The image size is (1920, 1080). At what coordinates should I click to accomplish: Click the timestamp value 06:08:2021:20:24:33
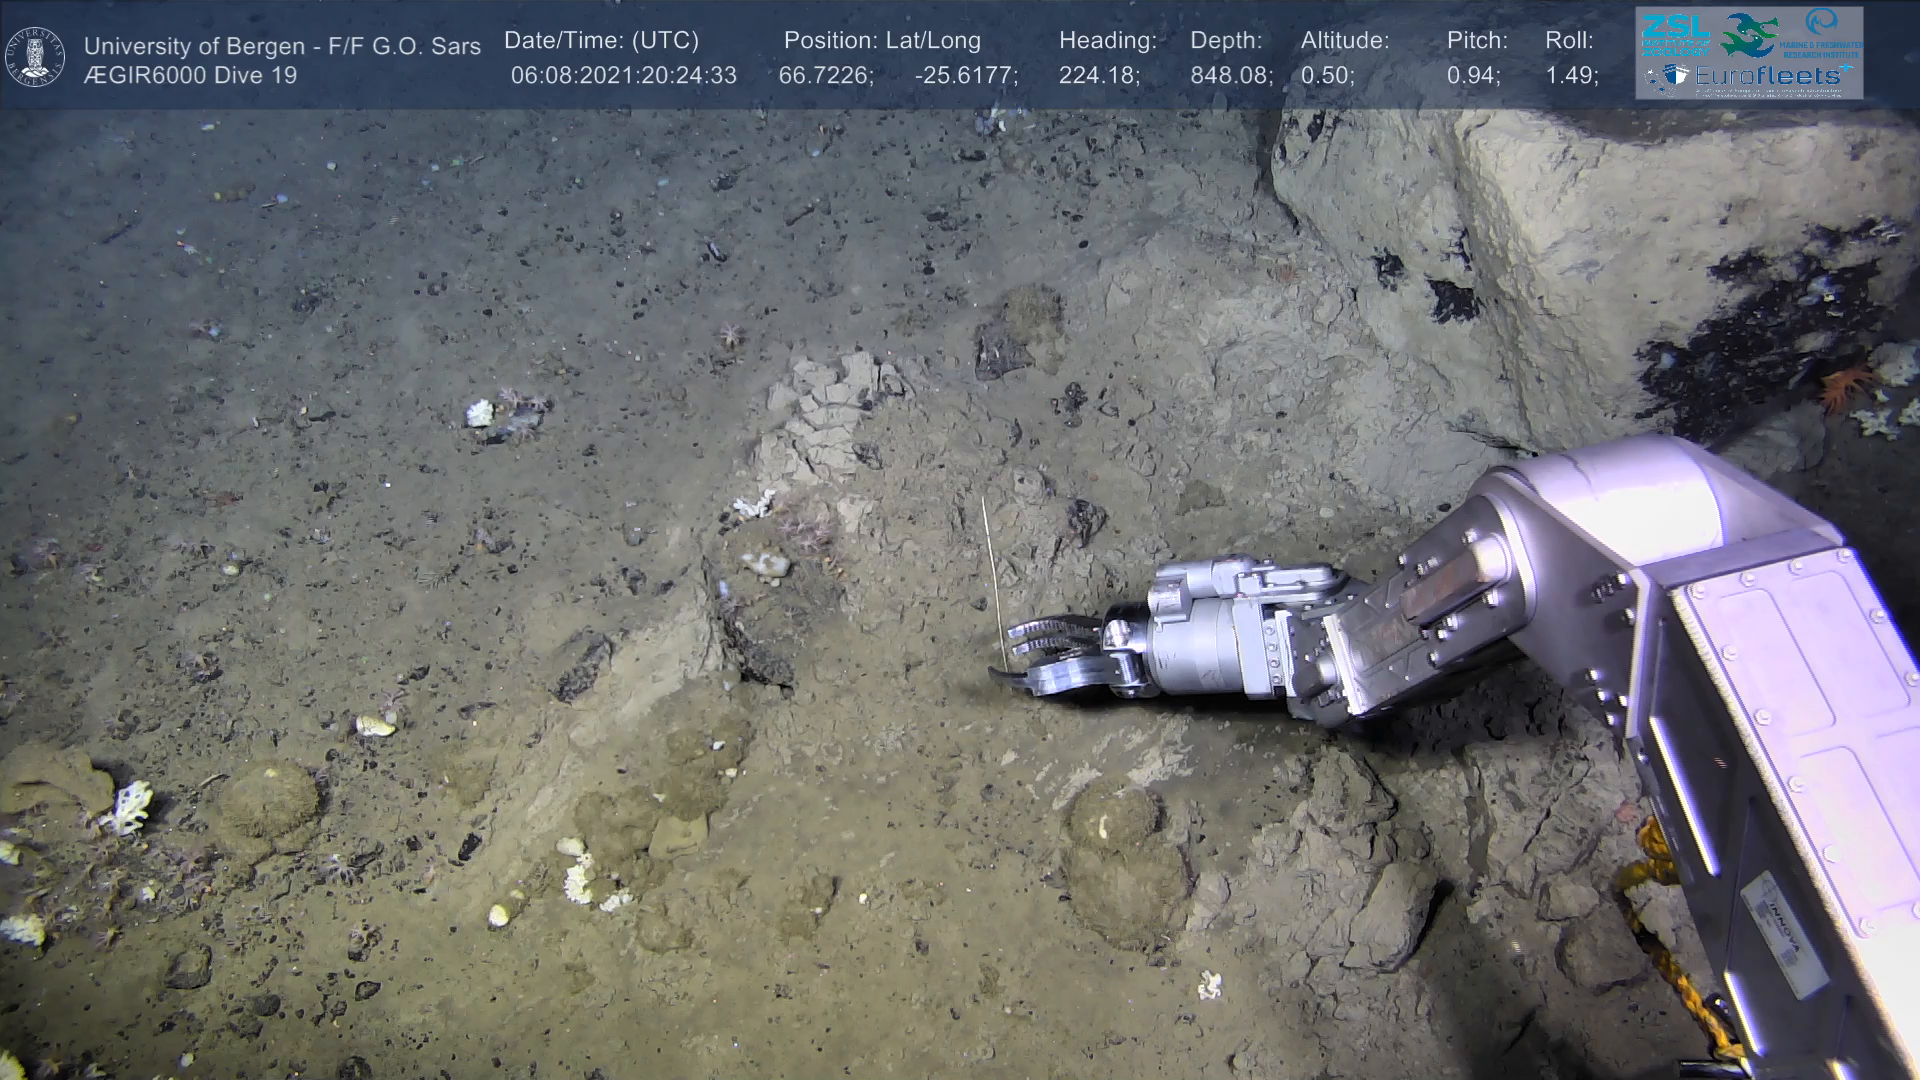(x=623, y=75)
